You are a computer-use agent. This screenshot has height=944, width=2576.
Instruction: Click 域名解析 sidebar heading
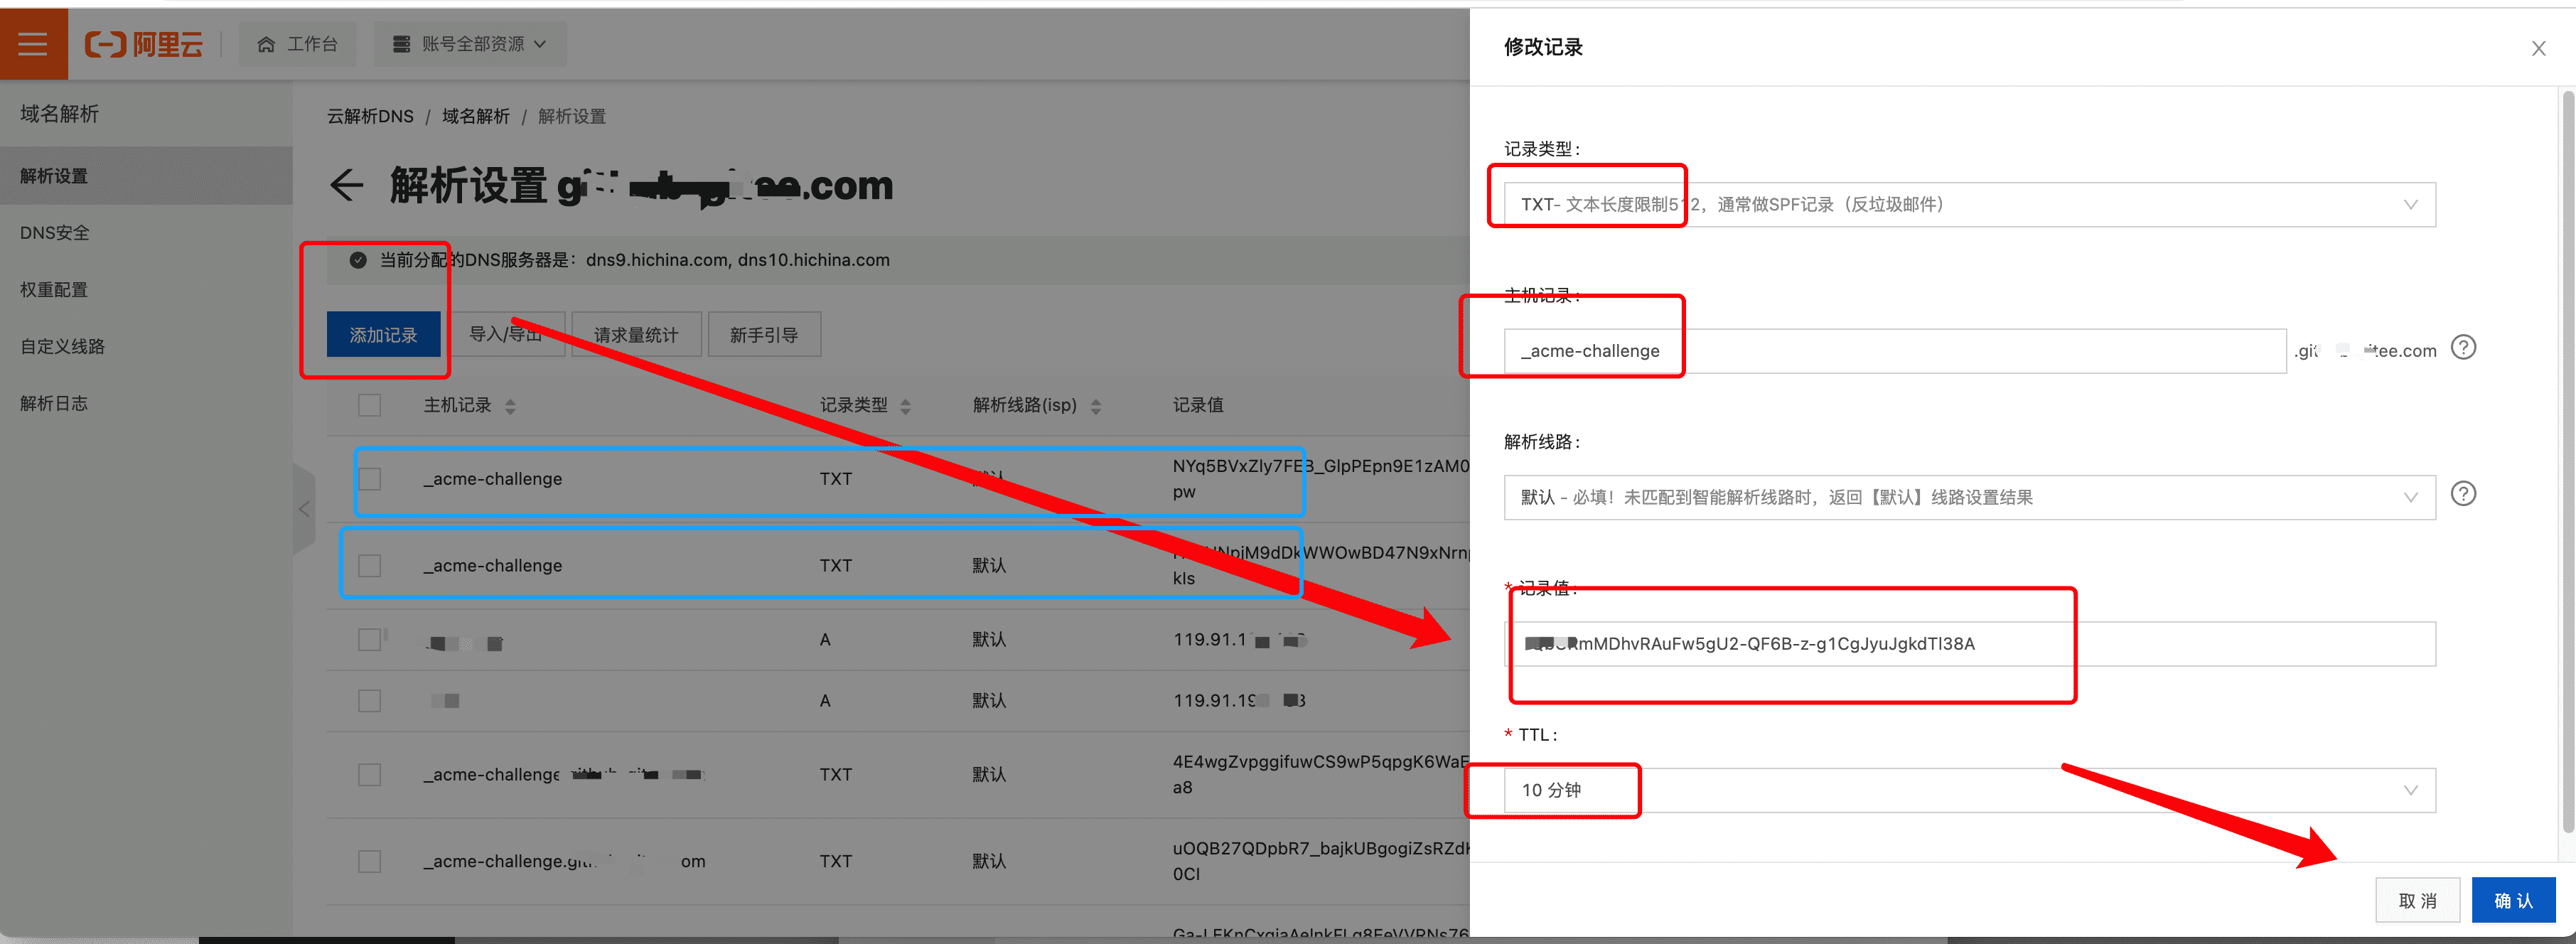[x=60, y=114]
